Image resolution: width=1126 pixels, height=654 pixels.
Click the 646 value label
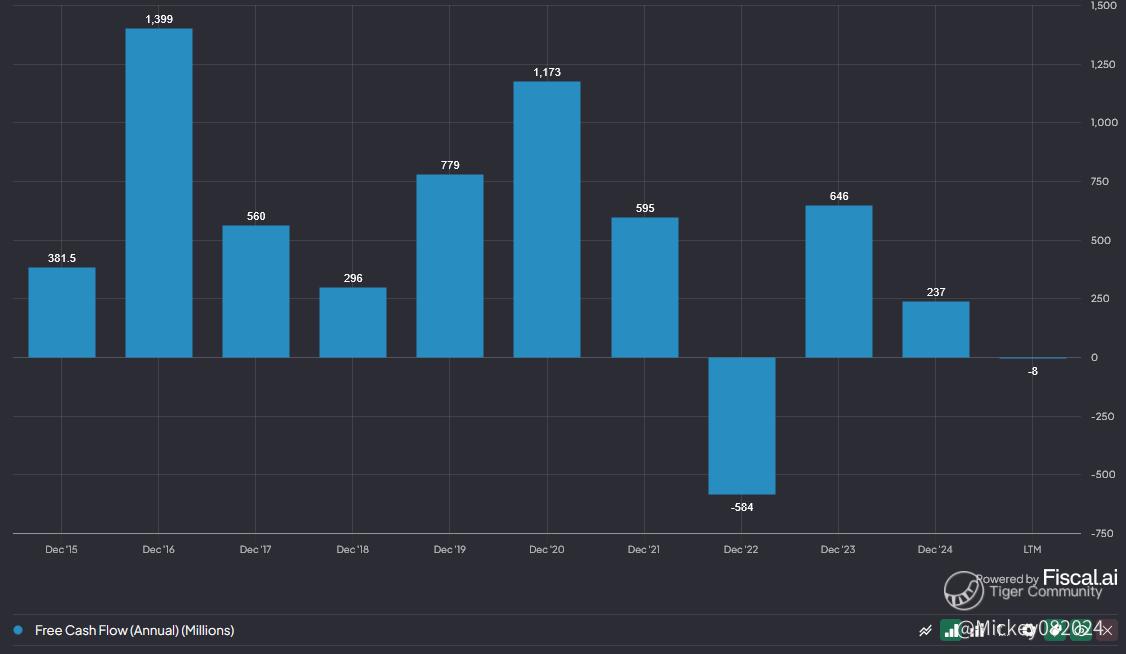[x=839, y=196]
